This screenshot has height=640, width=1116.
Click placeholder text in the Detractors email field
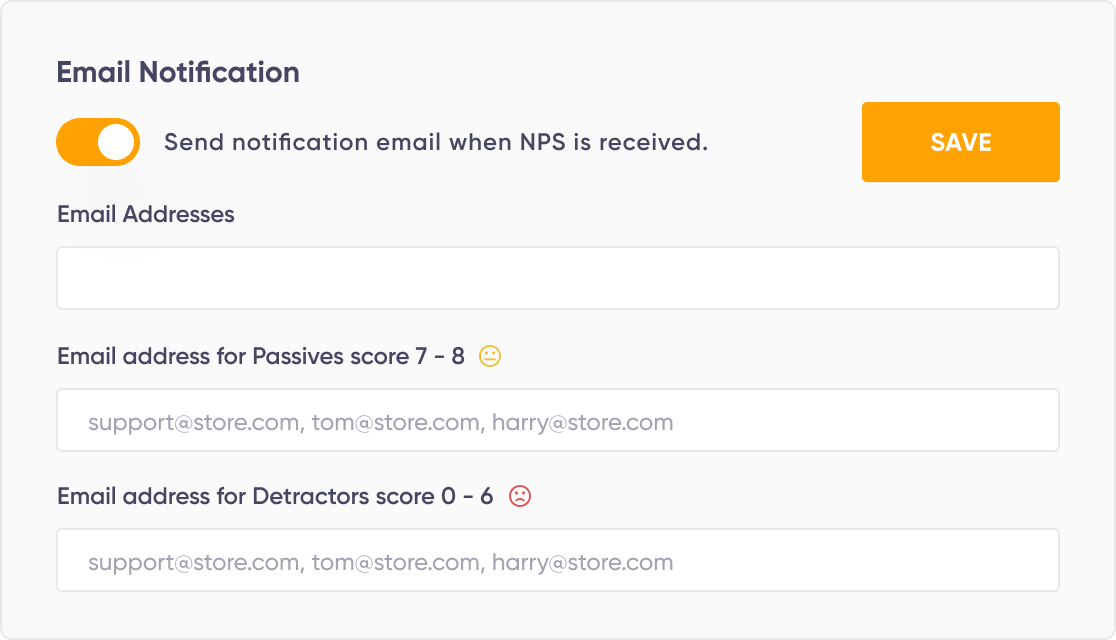click(381, 563)
